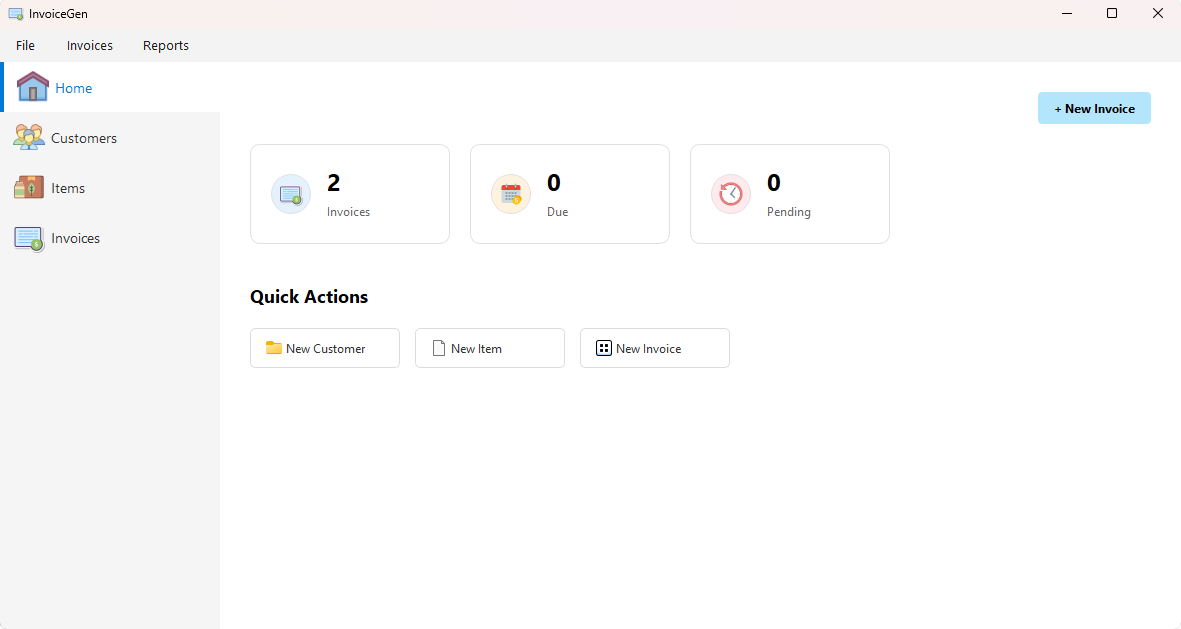Click the grid icon in New Invoice quick action
This screenshot has height=629, width=1181.
[x=603, y=348]
